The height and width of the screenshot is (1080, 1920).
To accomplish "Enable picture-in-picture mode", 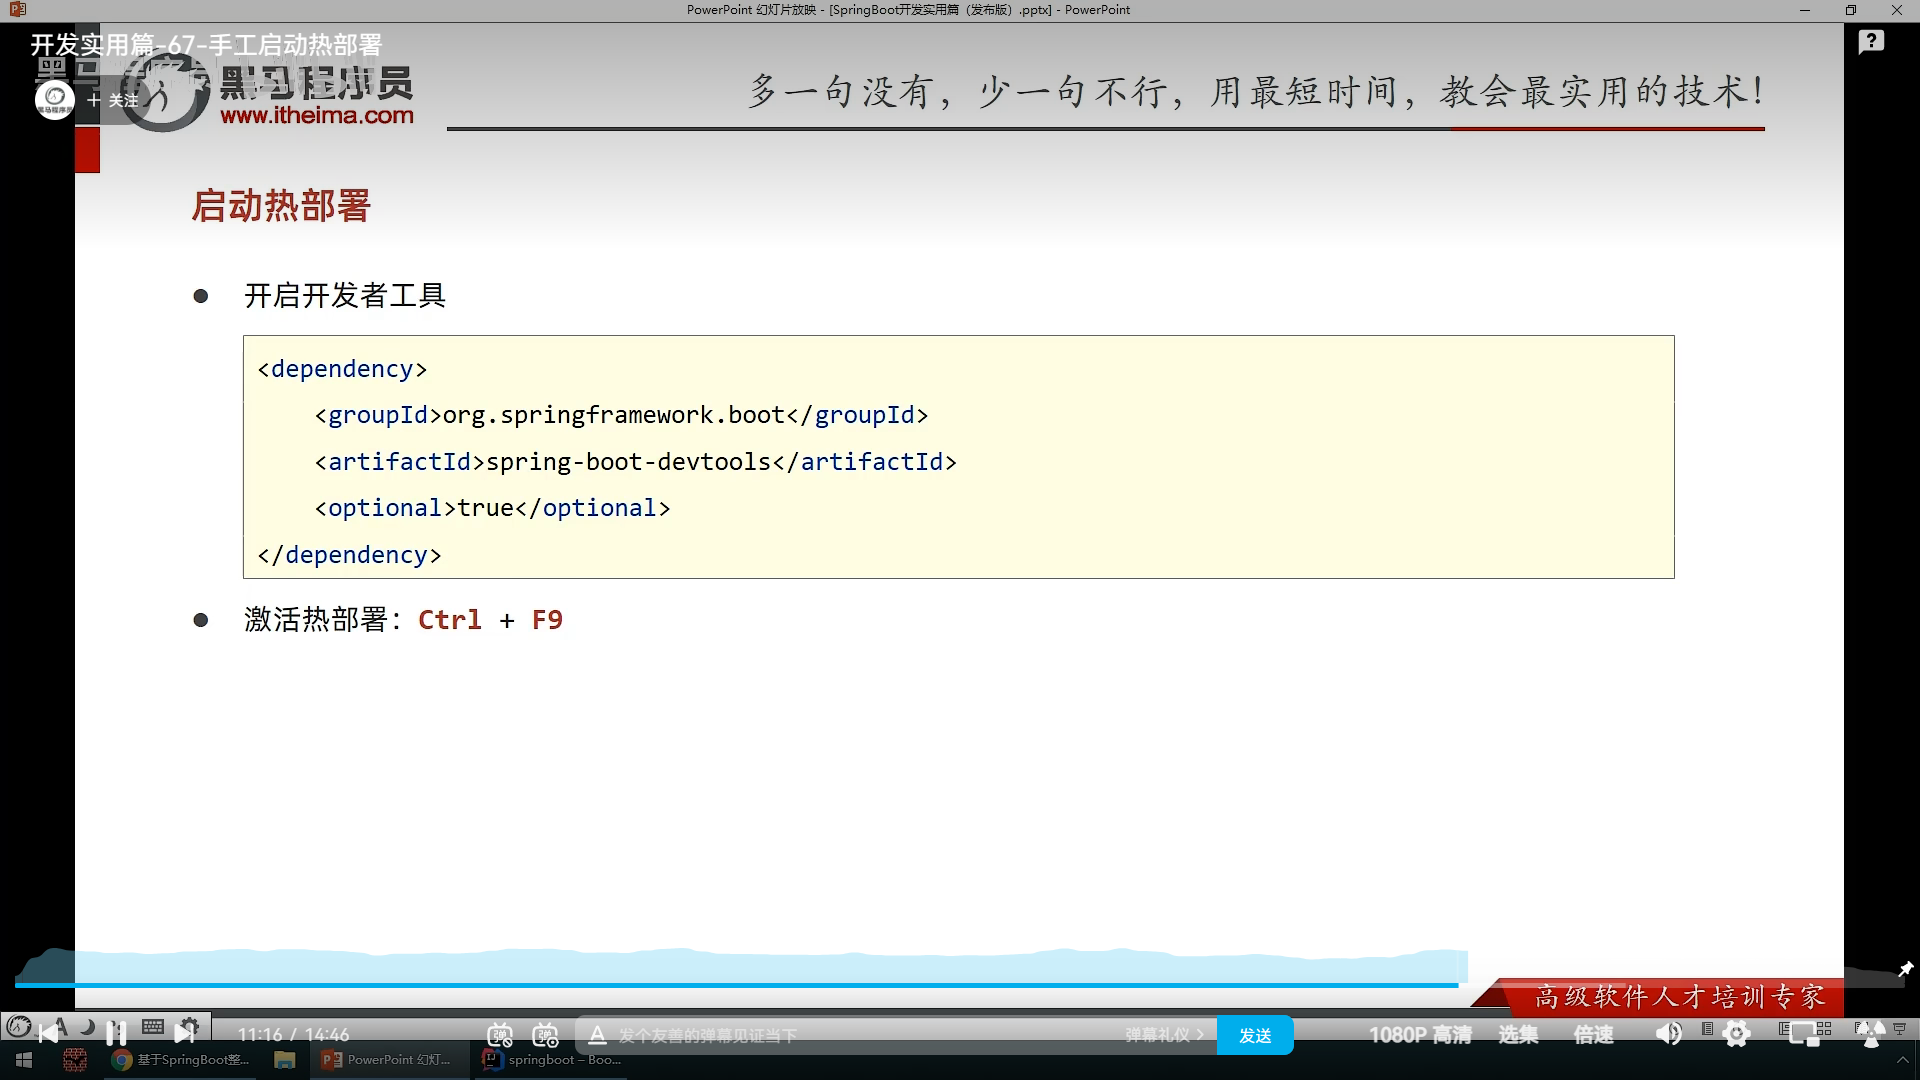I will pyautogui.click(x=1804, y=1034).
